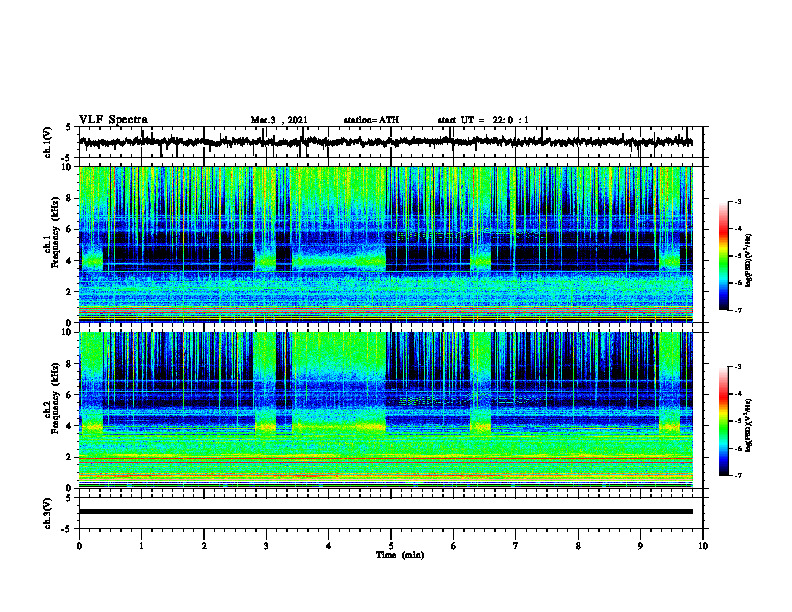The image size is (792, 612).
Task: Click the -3 label atop the ch.1 colorbar
Action: click(x=738, y=202)
